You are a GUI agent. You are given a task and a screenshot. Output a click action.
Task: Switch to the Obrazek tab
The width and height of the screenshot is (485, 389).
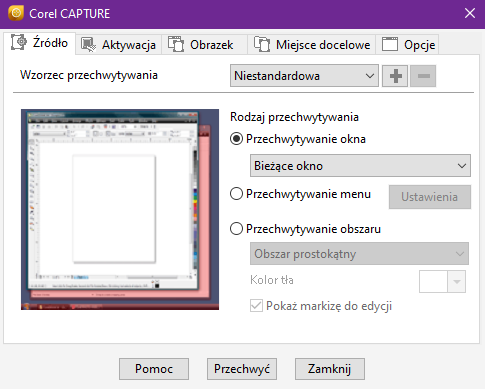click(x=204, y=45)
